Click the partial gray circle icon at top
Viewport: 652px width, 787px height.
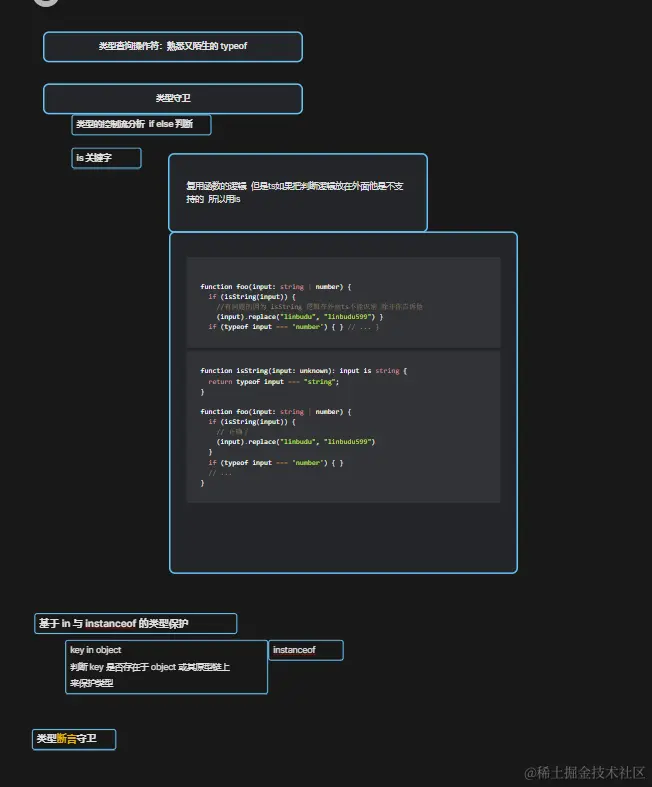pyautogui.click(x=45, y=3)
